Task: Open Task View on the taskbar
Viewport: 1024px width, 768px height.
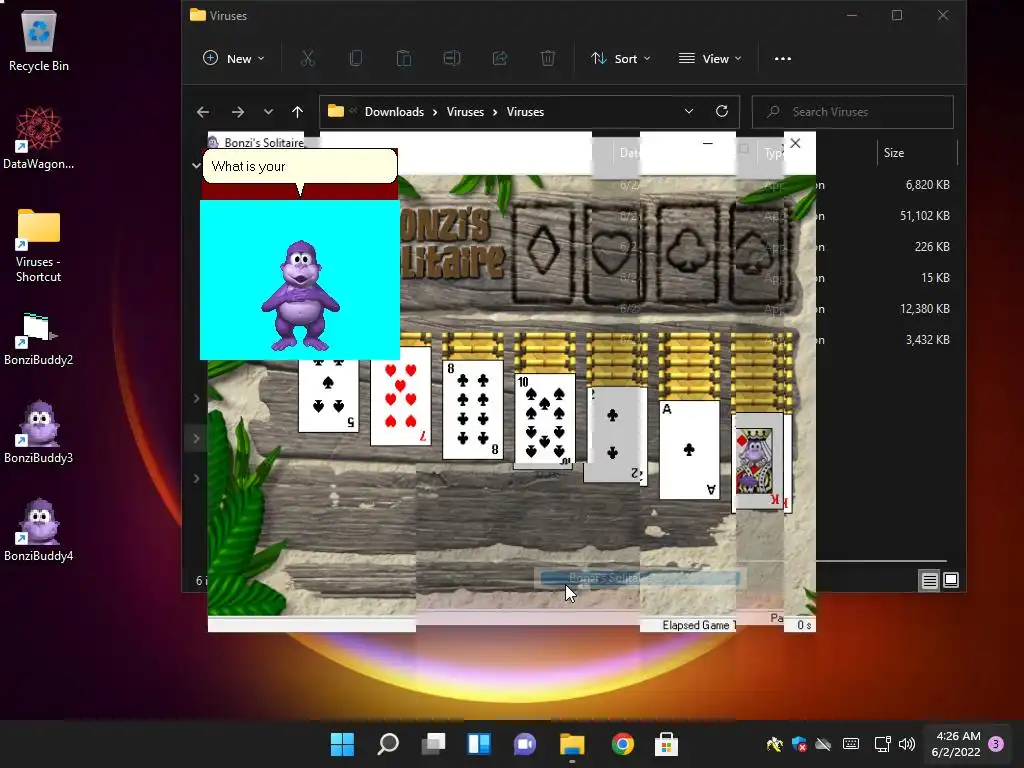Action: point(434,744)
